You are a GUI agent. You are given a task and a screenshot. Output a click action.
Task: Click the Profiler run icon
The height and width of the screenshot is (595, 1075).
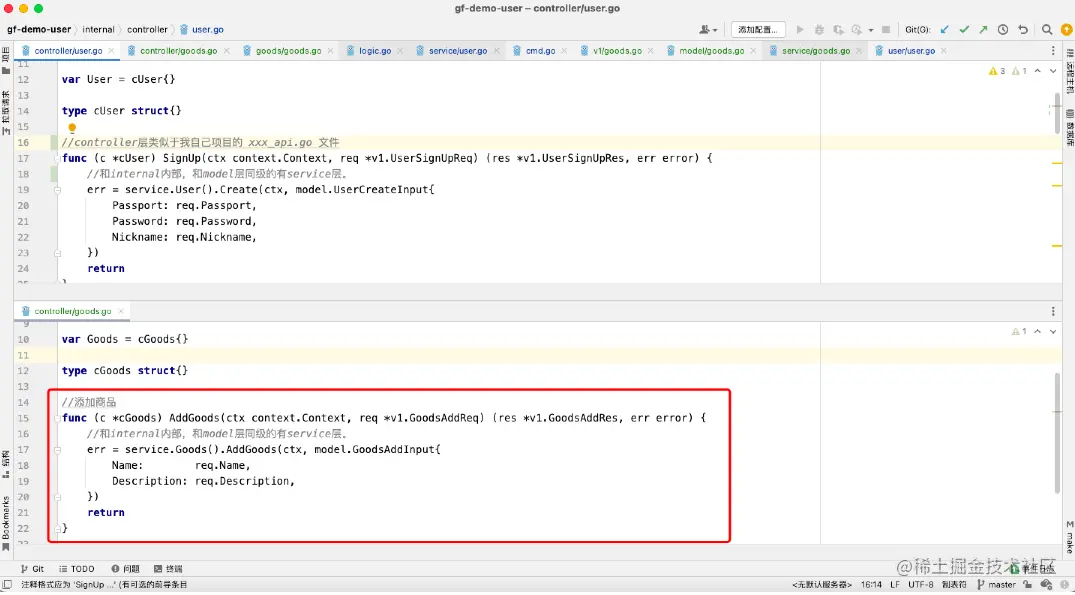click(x=856, y=29)
